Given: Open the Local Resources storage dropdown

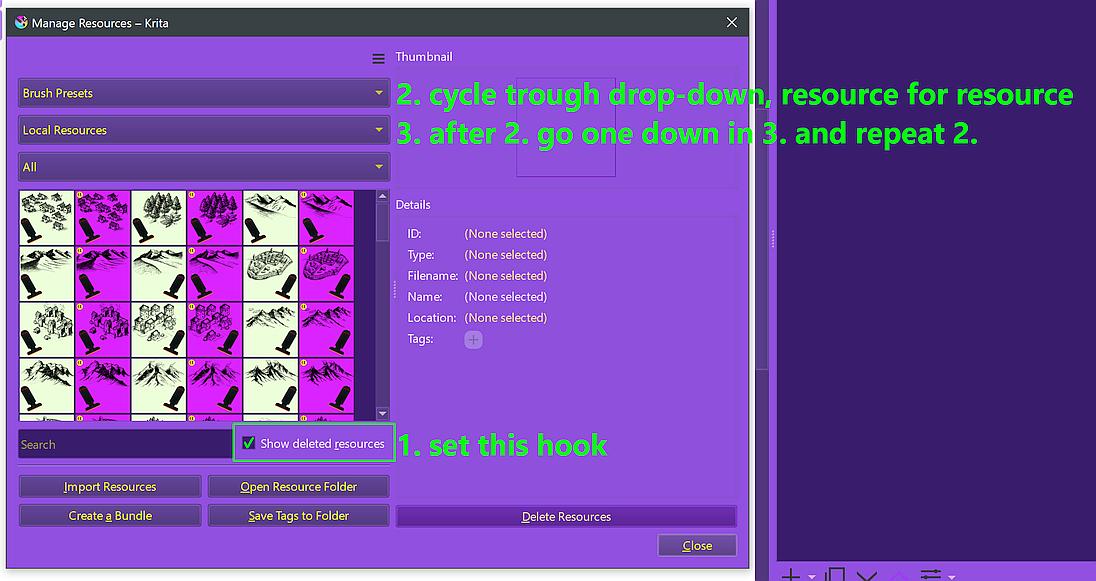Looking at the screenshot, I should point(203,130).
